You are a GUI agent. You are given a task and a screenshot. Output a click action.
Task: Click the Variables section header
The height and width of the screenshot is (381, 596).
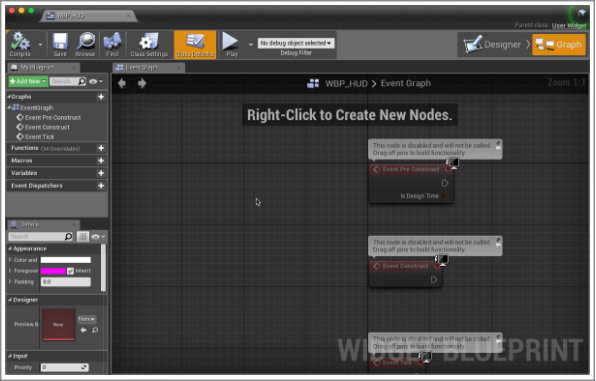57,173
